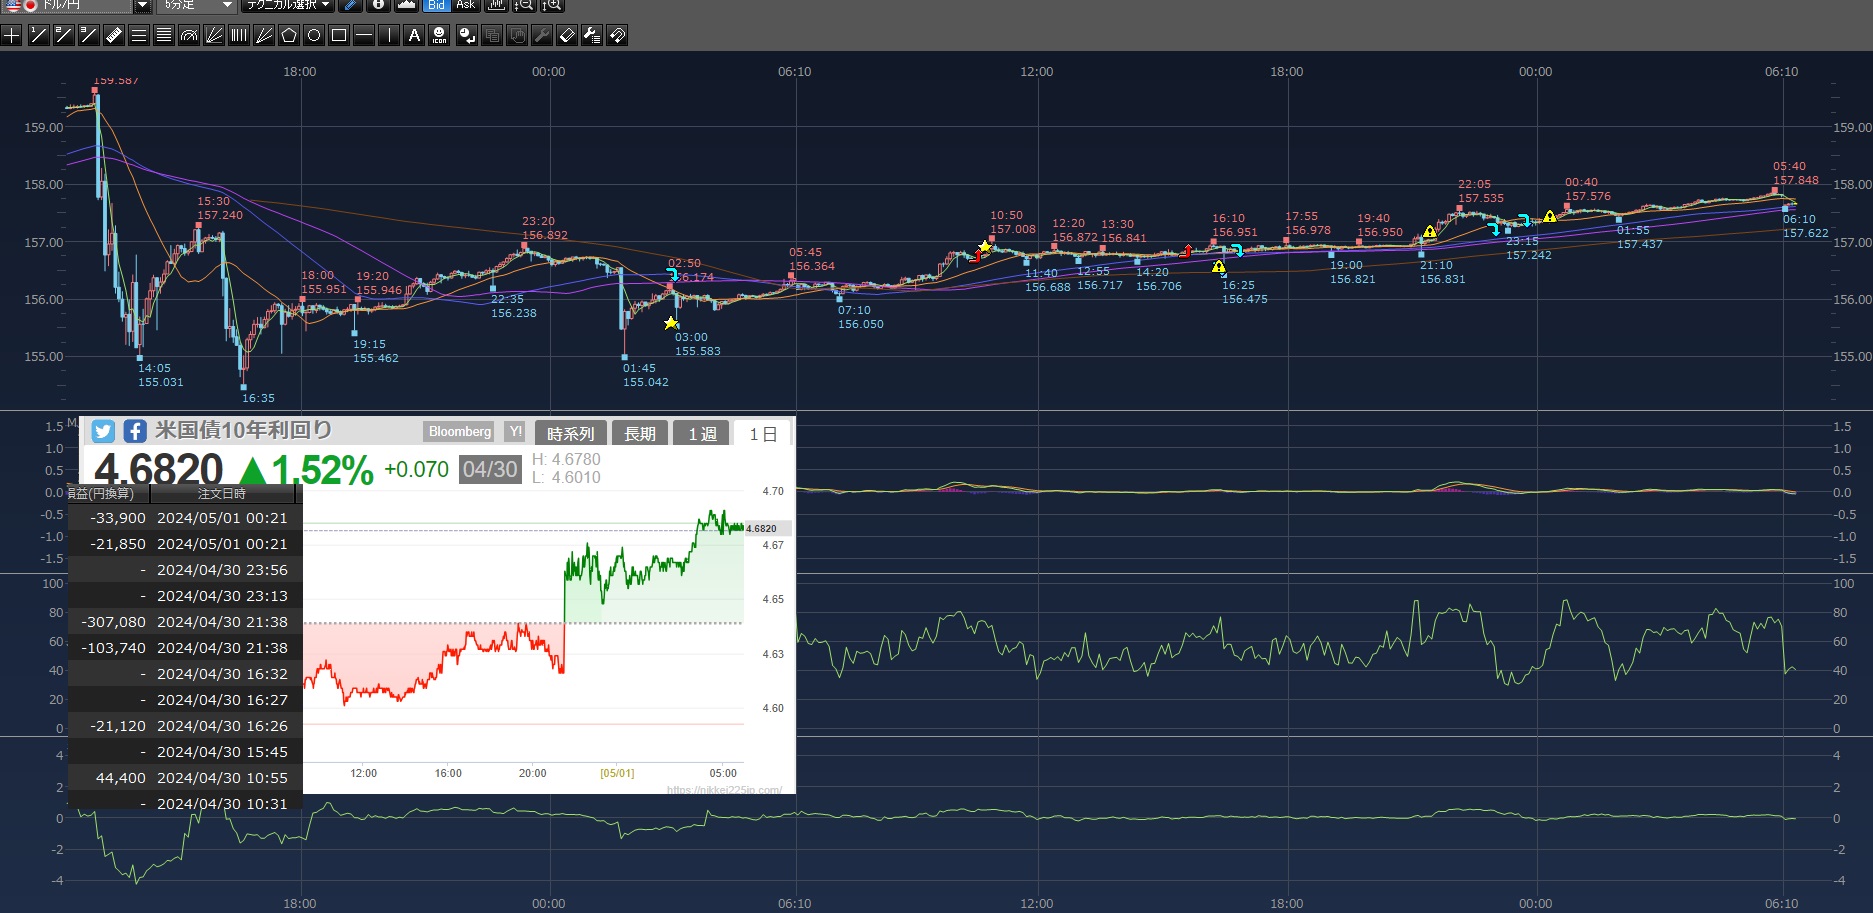Click the eraser tool in toolbar
Screen dimensions: 1873x913
[x=567, y=36]
